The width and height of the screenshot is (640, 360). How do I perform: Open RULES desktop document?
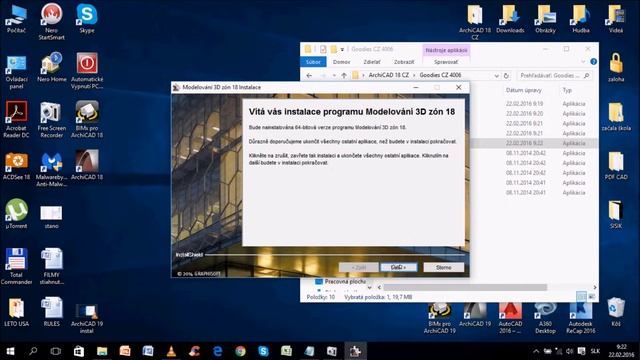[x=51, y=313]
